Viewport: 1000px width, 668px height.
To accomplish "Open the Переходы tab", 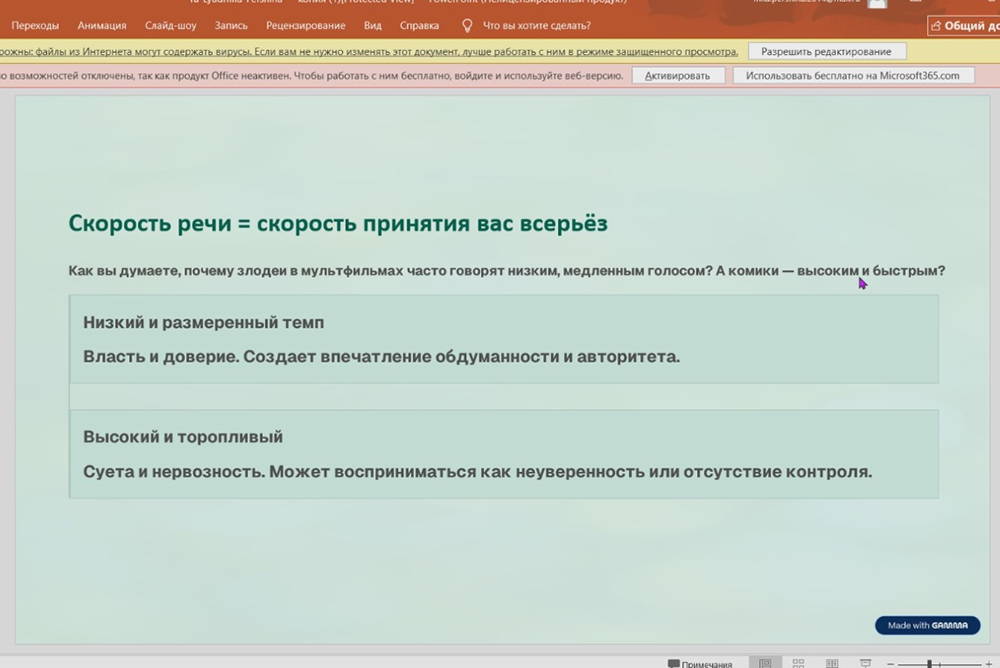I will pyautogui.click(x=35, y=26).
